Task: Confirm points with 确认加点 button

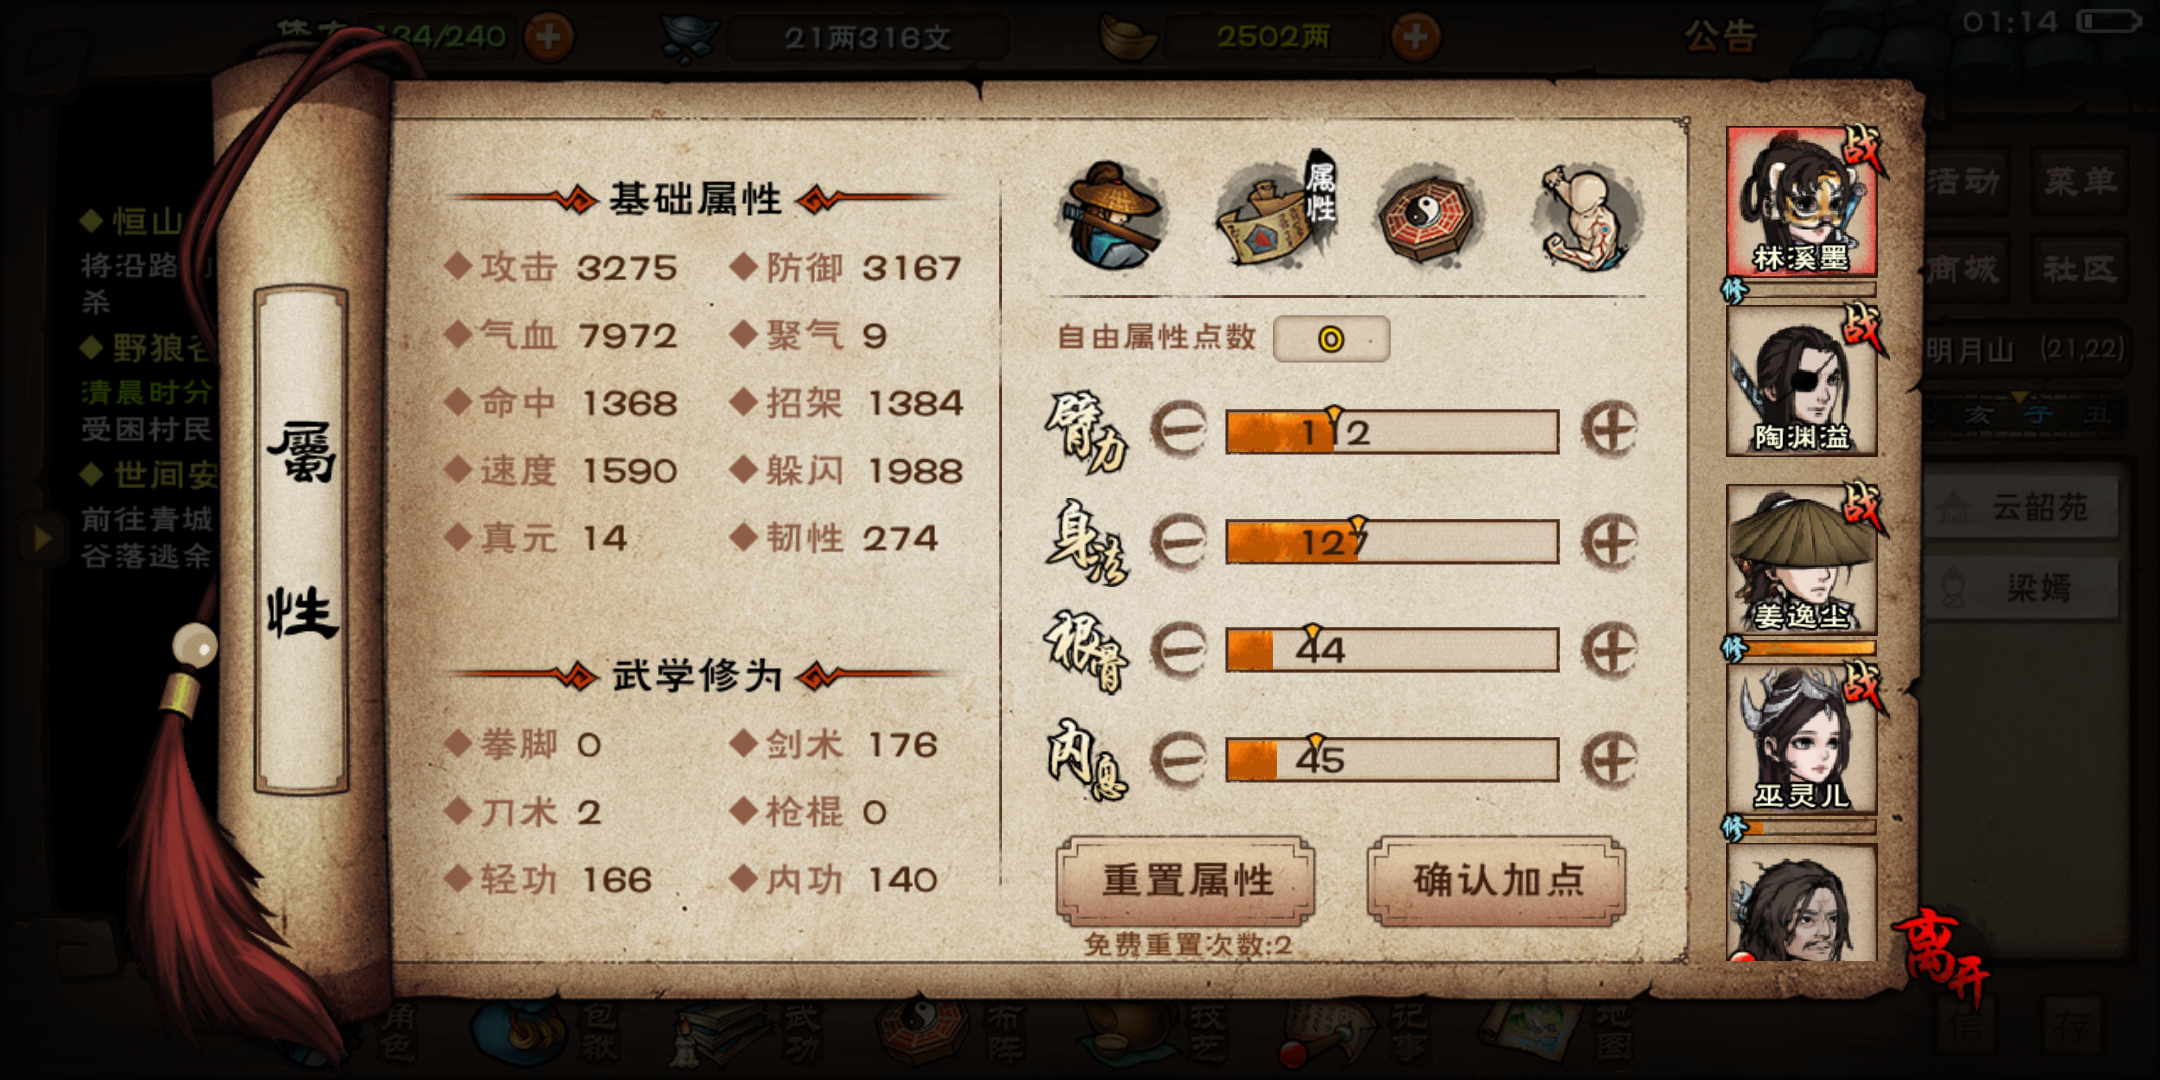Action: 1497,881
